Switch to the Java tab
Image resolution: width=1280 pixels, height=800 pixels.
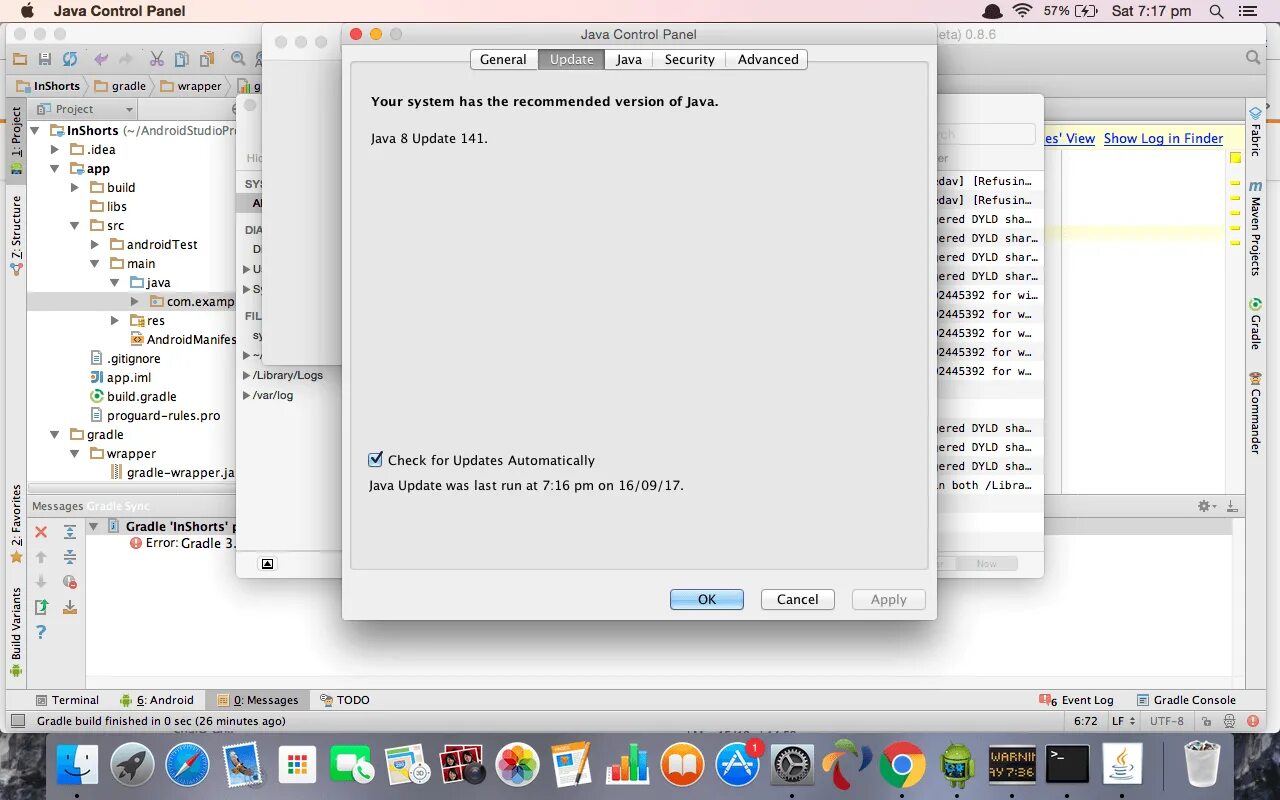pos(629,59)
